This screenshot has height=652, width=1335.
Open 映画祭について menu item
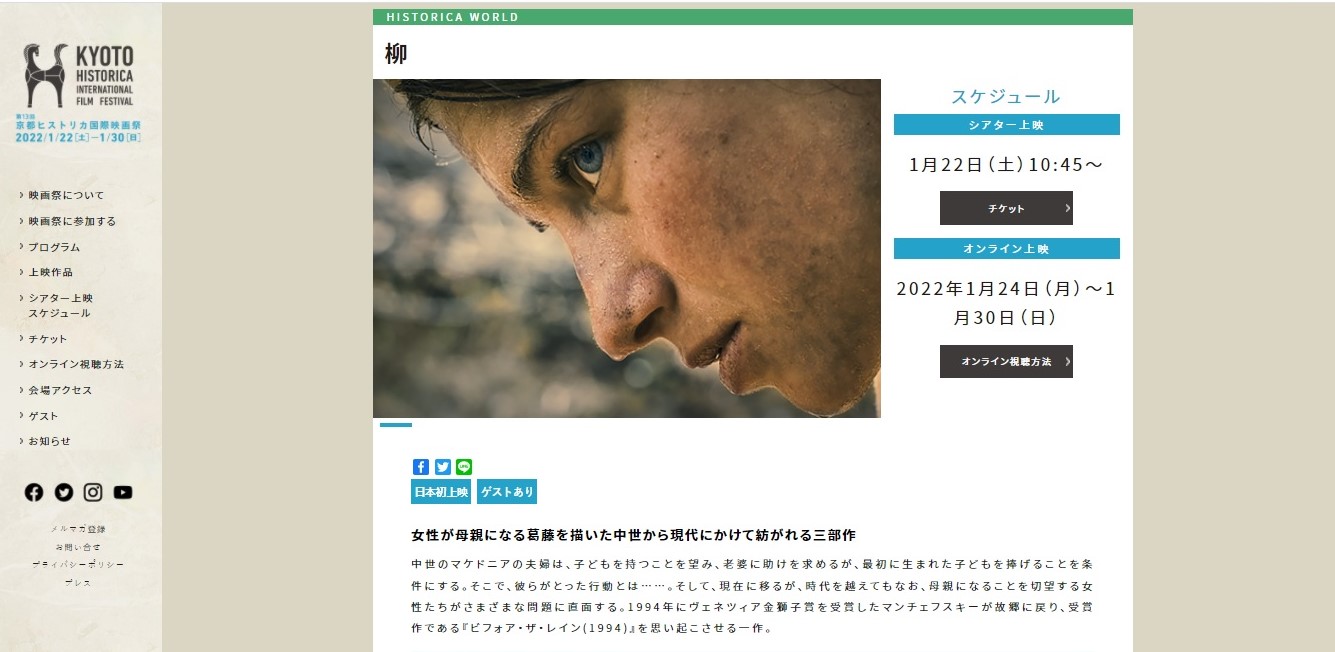coord(66,195)
